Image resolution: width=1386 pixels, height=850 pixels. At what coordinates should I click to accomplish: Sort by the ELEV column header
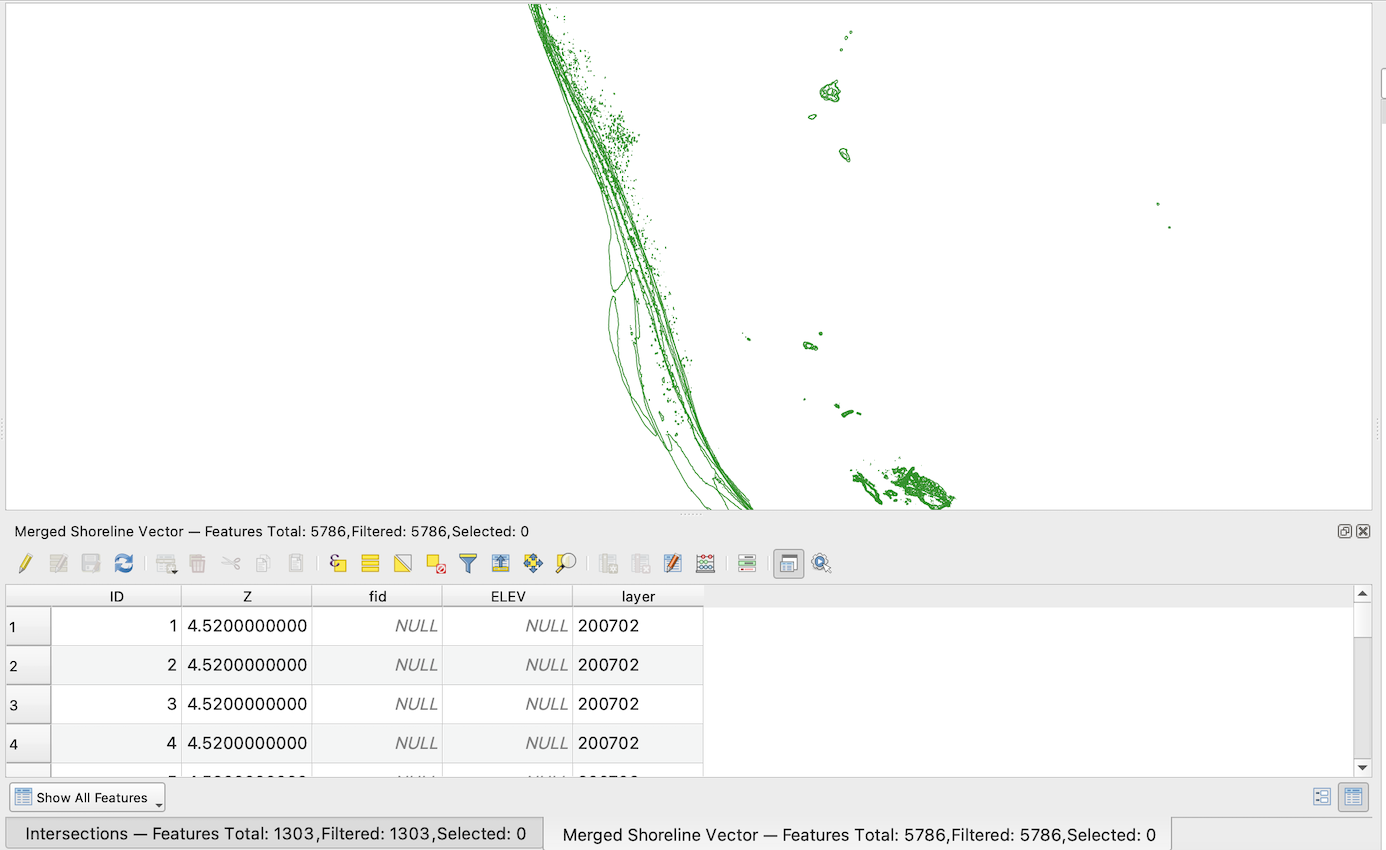[507, 595]
